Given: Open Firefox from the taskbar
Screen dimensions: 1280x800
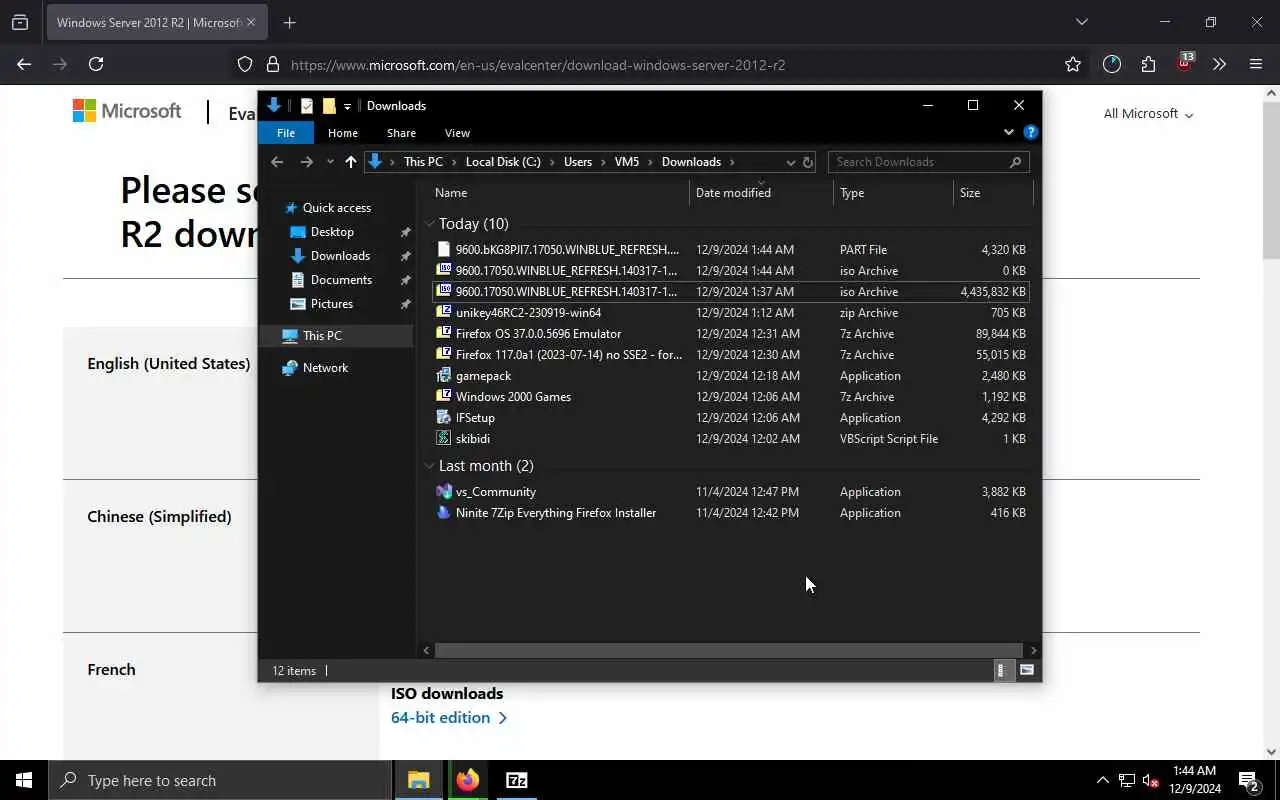Looking at the screenshot, I should [x=468, y=780].
